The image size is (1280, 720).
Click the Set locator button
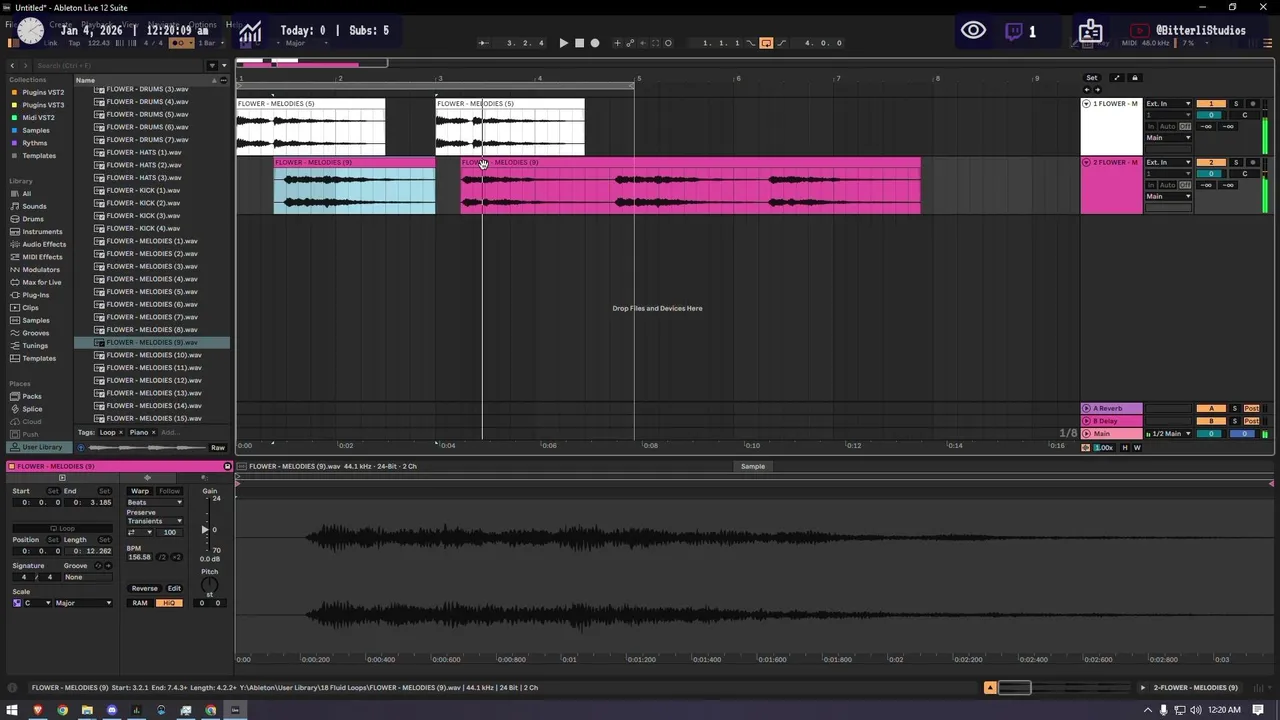[x=1091, y=78]
